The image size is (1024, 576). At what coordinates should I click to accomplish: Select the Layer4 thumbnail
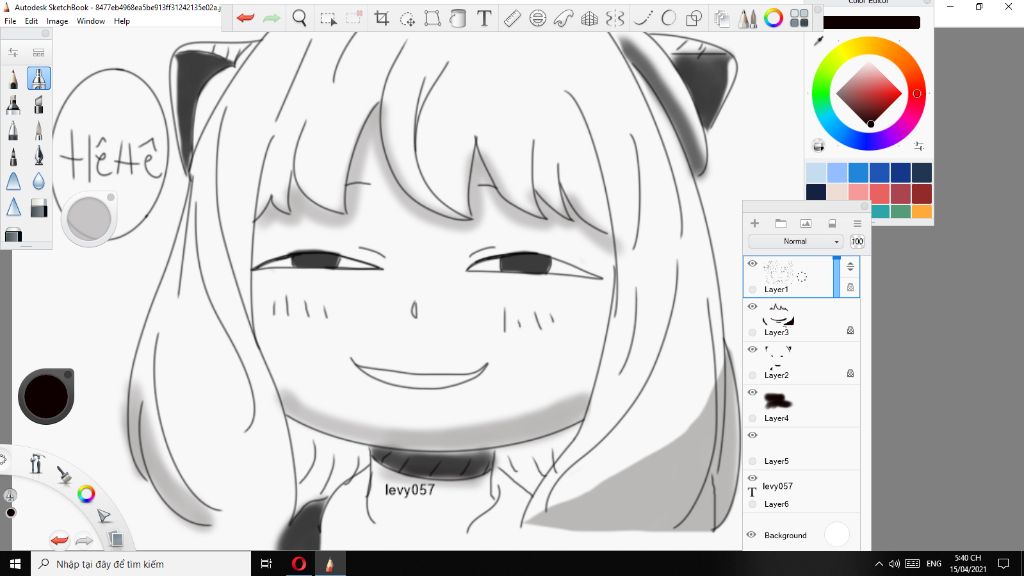coord(777,400)
